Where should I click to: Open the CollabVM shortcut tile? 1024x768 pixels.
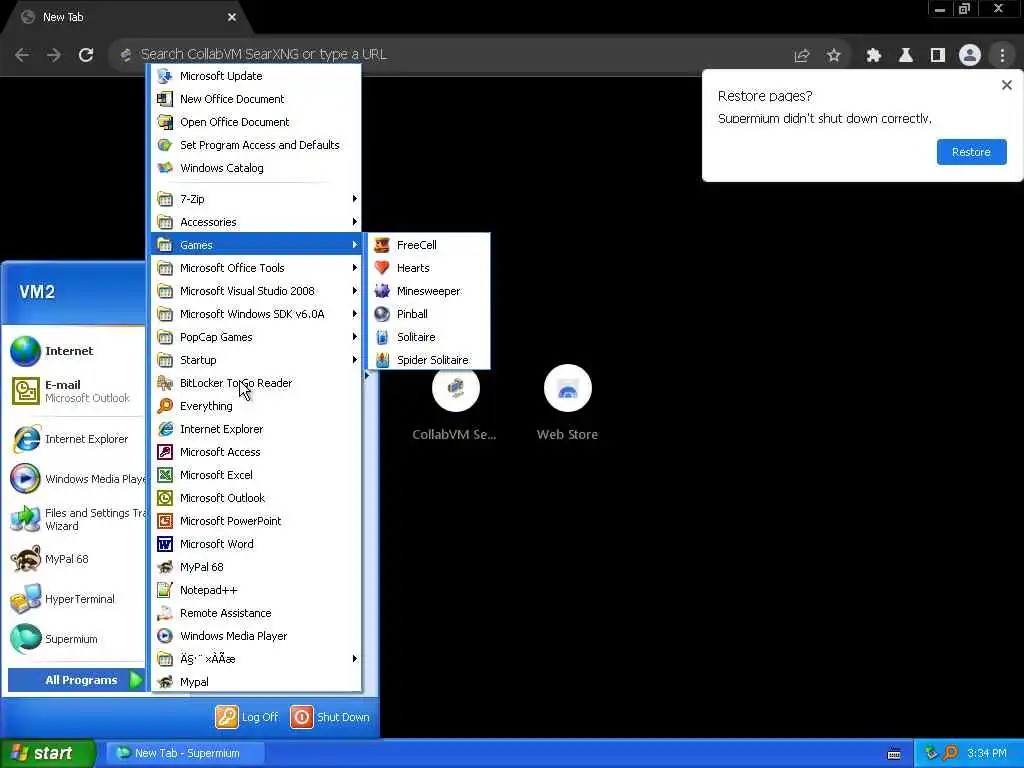455,403
